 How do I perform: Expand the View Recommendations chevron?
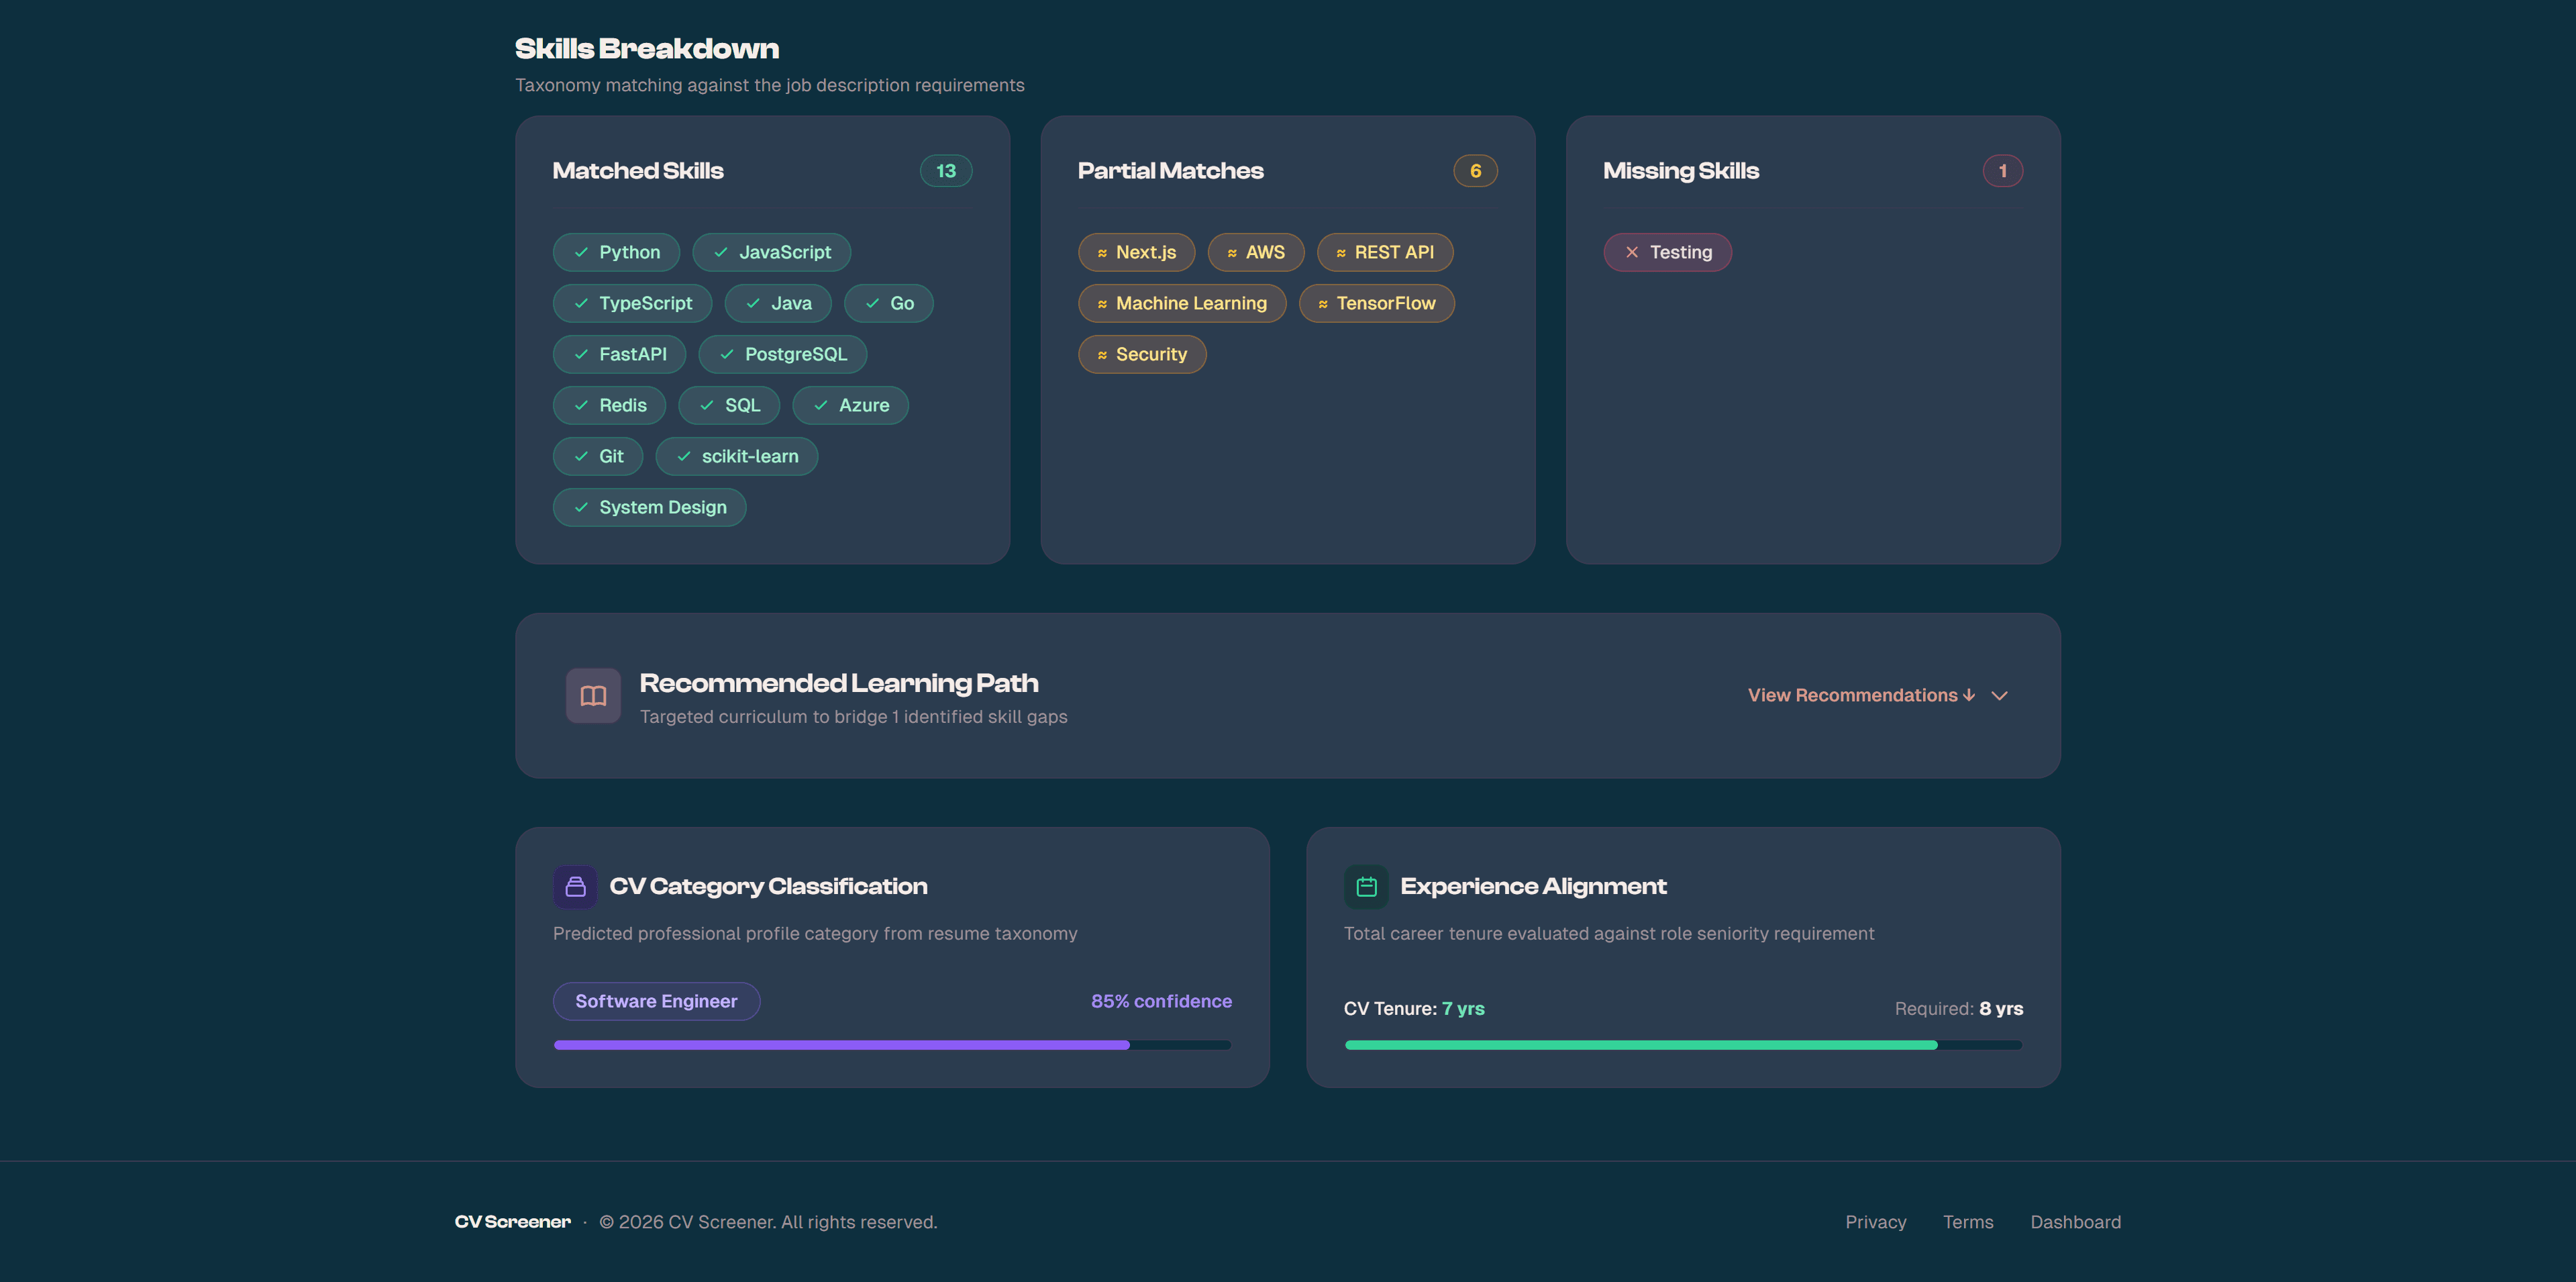(1999, 696)
